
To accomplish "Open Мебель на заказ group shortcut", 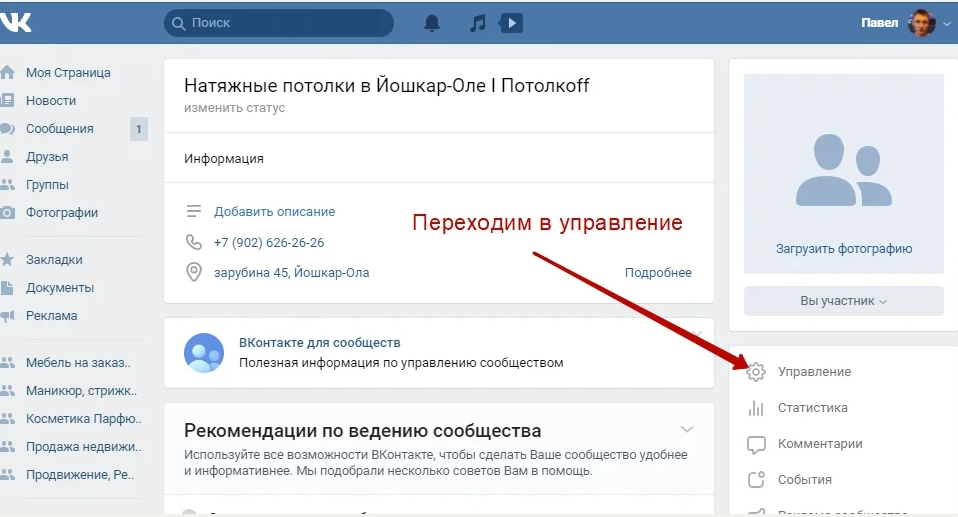I will tap(78, 363).
